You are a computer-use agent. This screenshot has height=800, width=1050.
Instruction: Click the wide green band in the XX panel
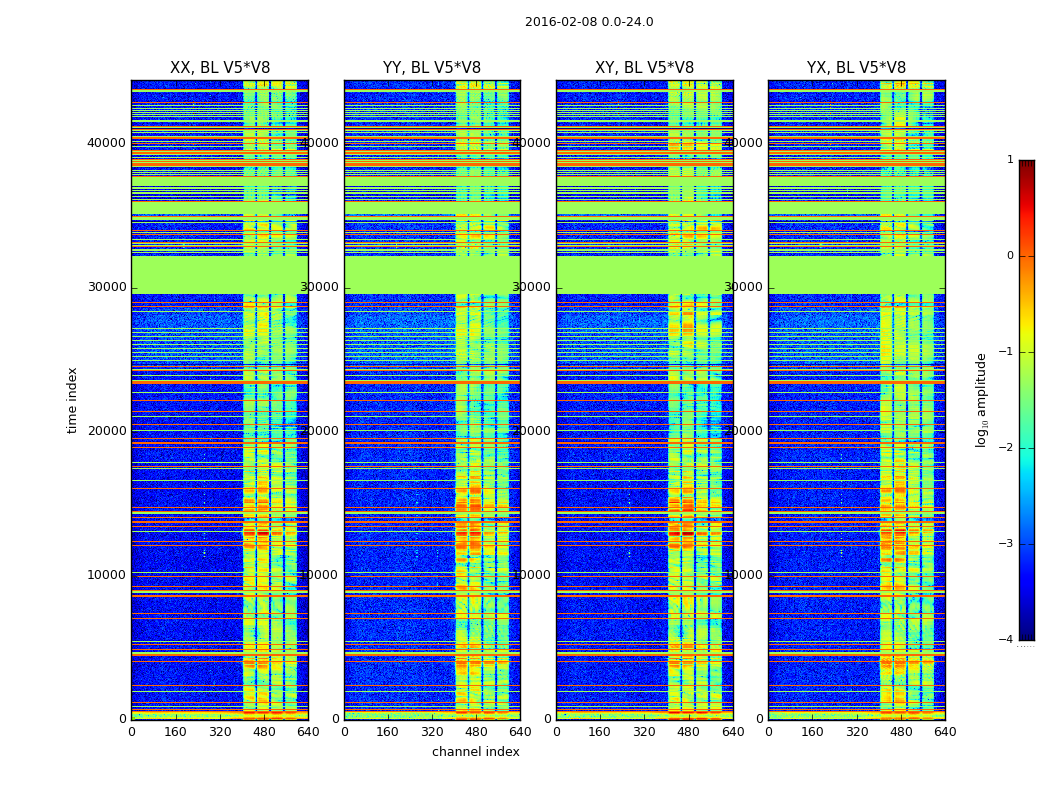coord(220,274)
